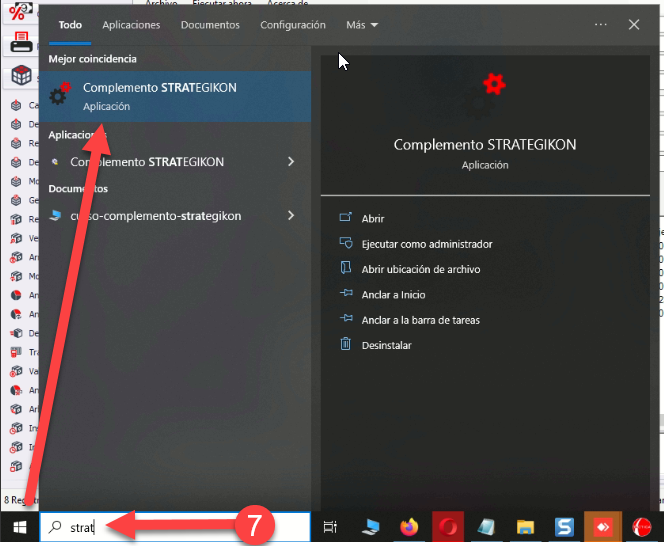Image resolution: width=664 pixels, height=546 pixels.
Task: Select Ejecutar como administrador
Action: coord(427,244)
